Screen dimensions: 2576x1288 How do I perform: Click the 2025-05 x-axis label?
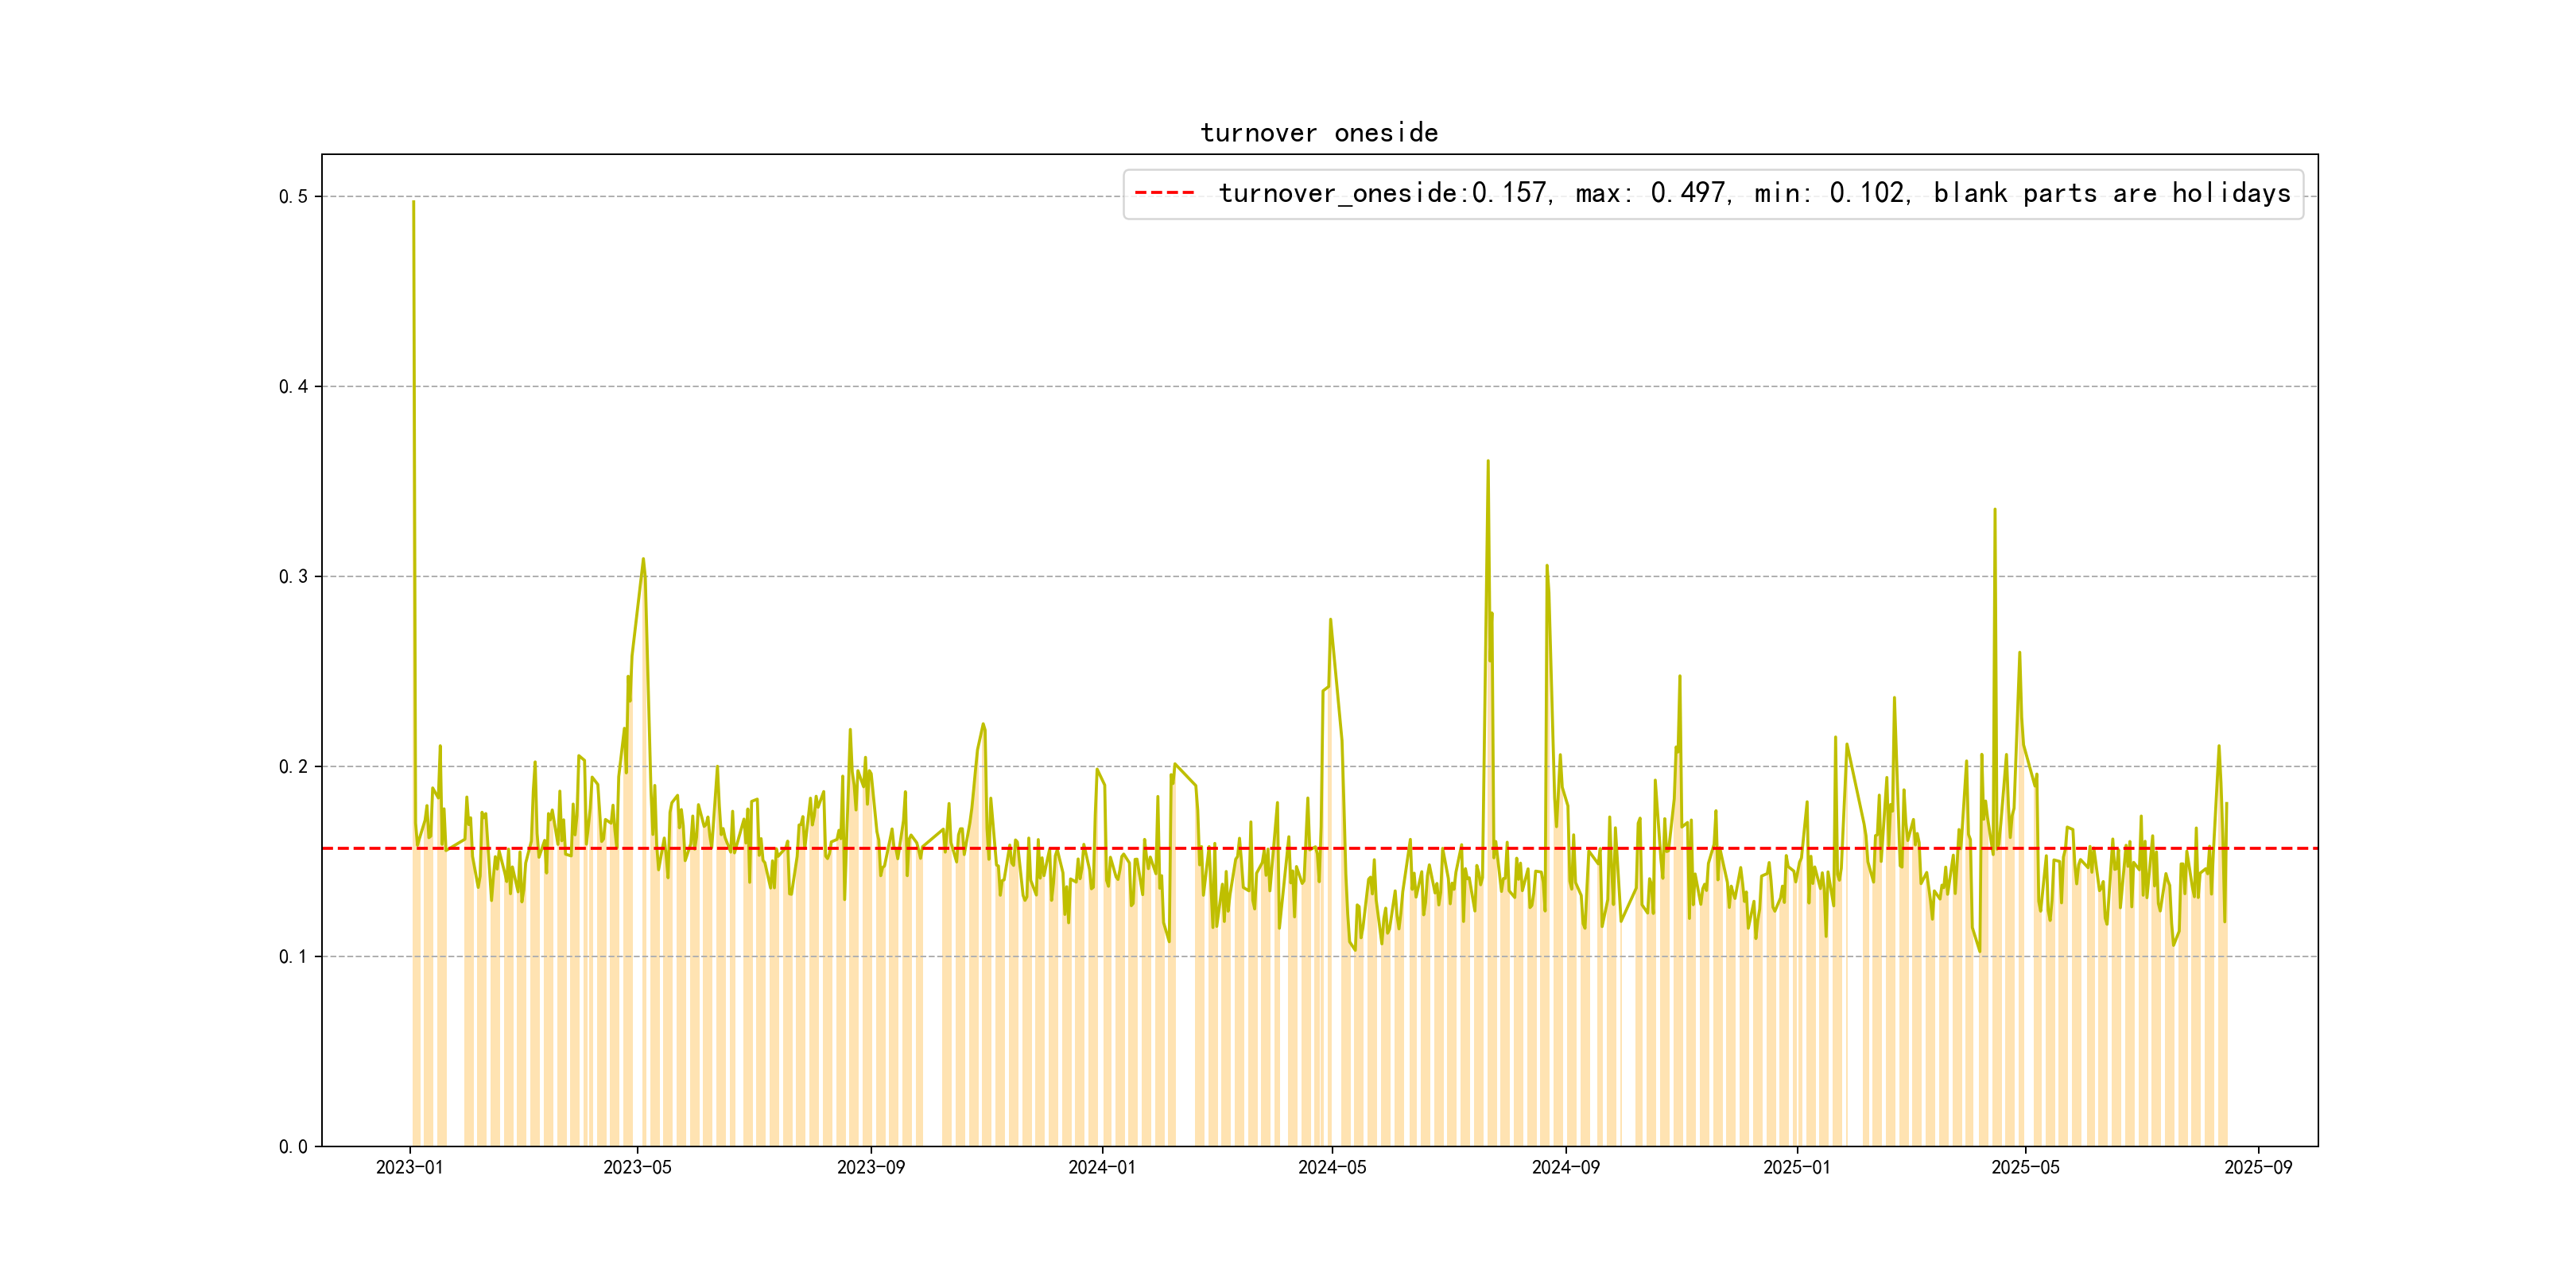[2025, 1167]
